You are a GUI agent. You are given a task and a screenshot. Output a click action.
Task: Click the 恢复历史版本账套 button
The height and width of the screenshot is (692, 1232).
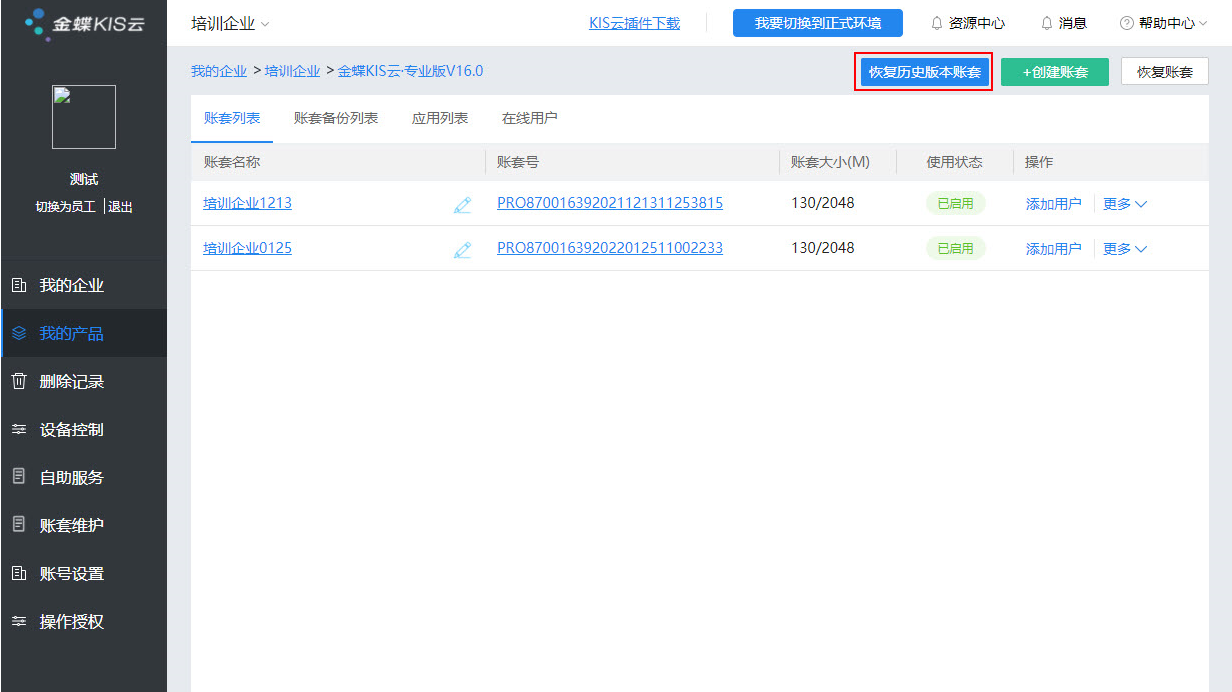pyautogui.click(x=925, y=72)
